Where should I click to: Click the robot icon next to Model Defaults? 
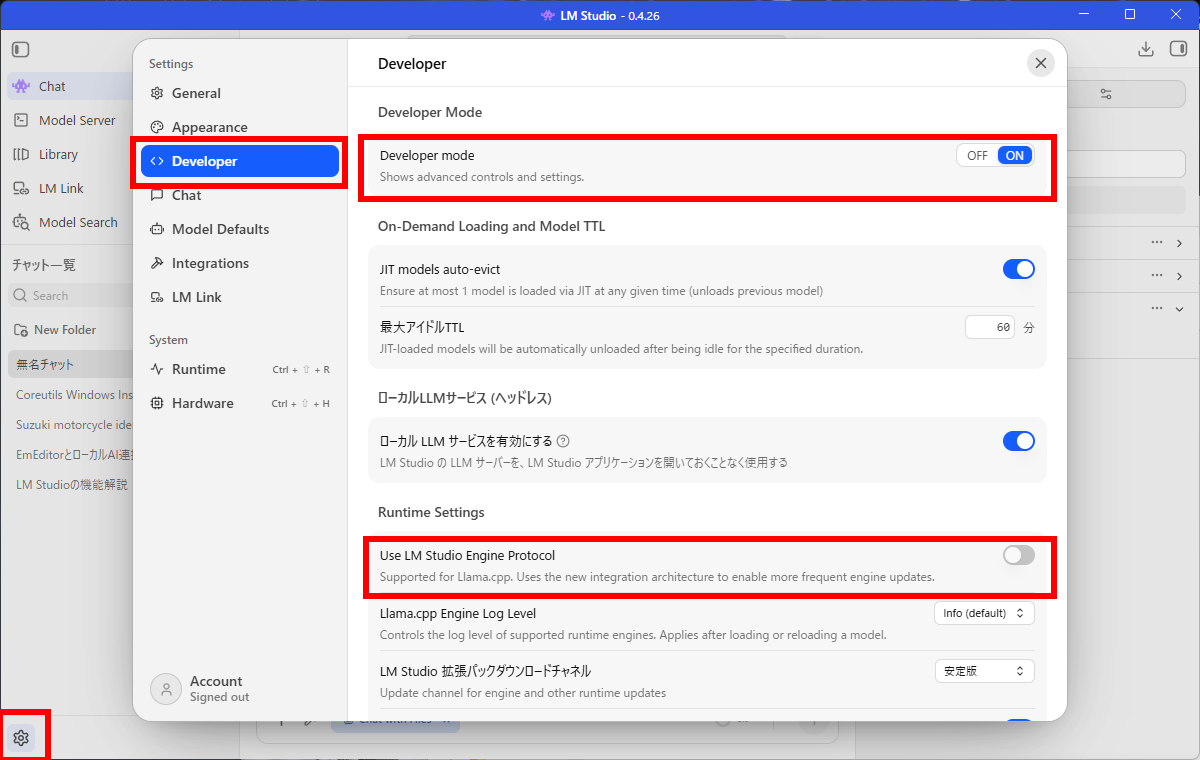click(x=157, y=229)
